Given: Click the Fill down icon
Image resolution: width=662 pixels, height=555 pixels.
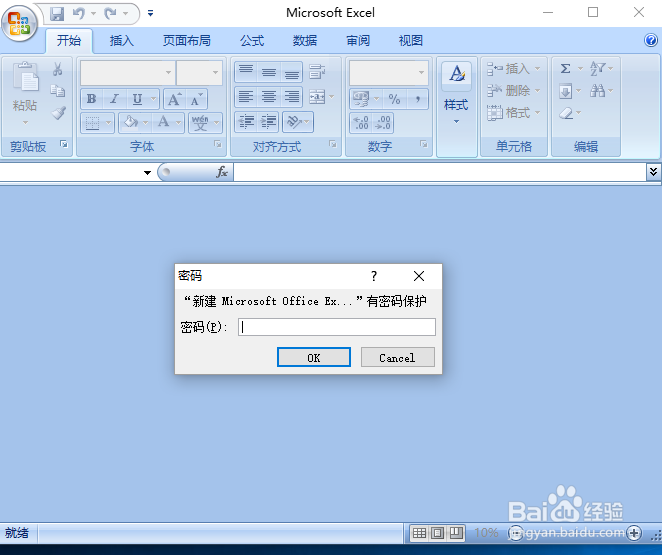Looking at the screenshot, I should [x=565, y=91].
